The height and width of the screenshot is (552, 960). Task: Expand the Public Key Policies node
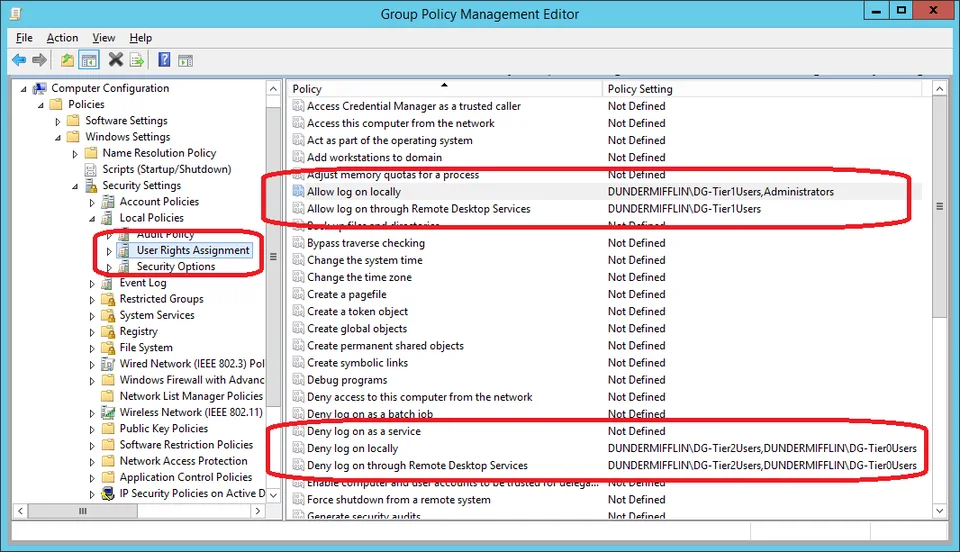click(x=92, y=430)
